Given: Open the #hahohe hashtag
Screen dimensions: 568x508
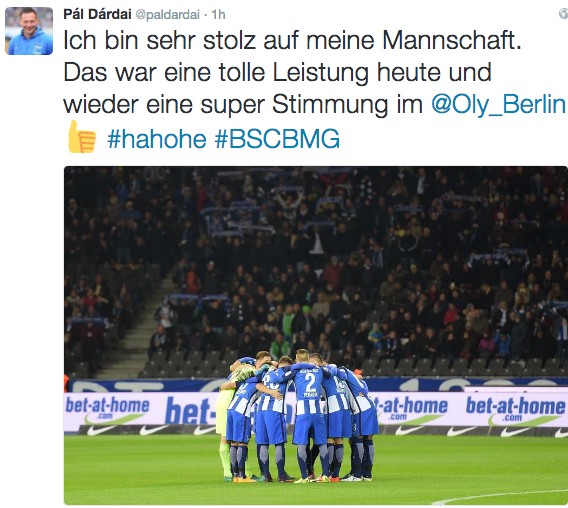Looking at the screenshot, I should pos(157,139).
